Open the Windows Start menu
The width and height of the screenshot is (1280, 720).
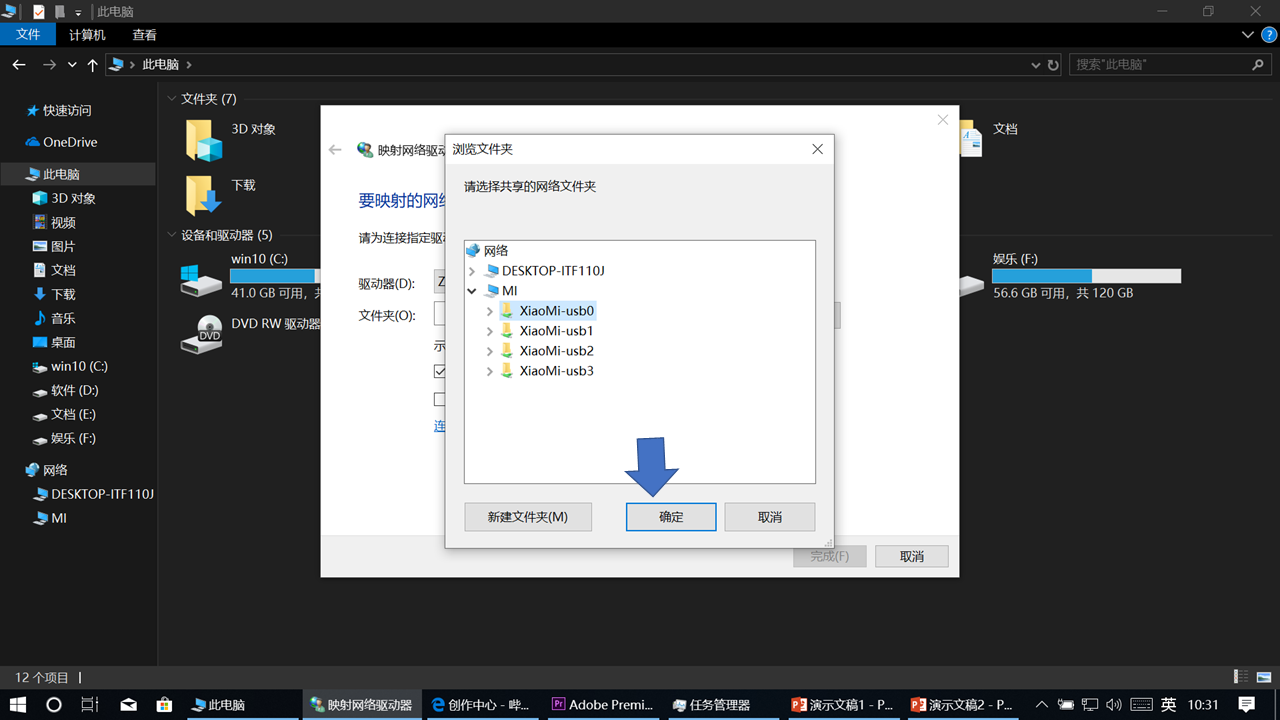(18, 705)
